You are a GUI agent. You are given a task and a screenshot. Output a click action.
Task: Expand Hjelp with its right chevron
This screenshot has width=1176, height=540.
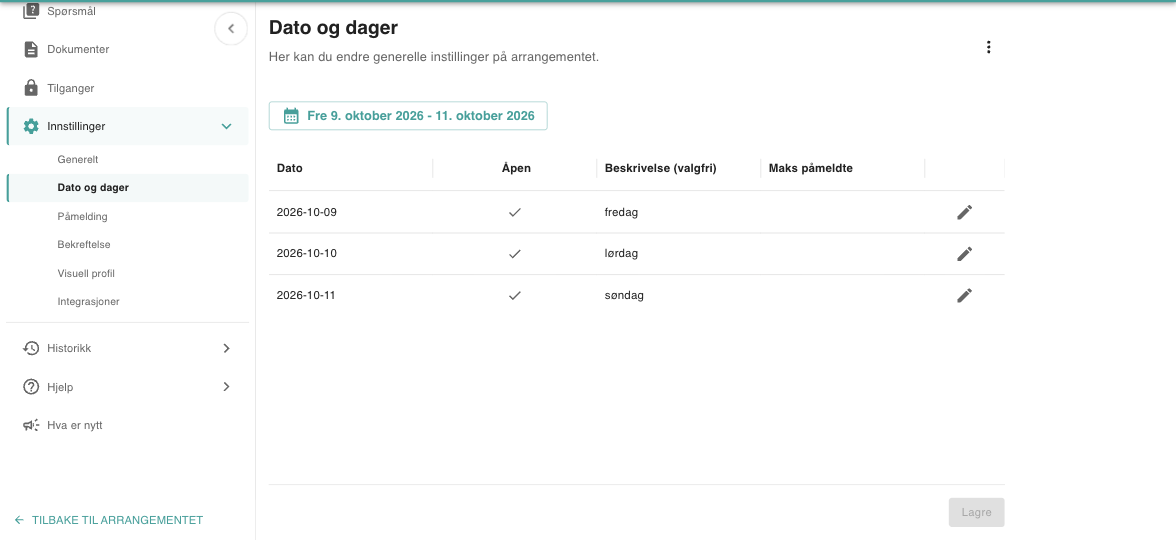click(226, 387)
